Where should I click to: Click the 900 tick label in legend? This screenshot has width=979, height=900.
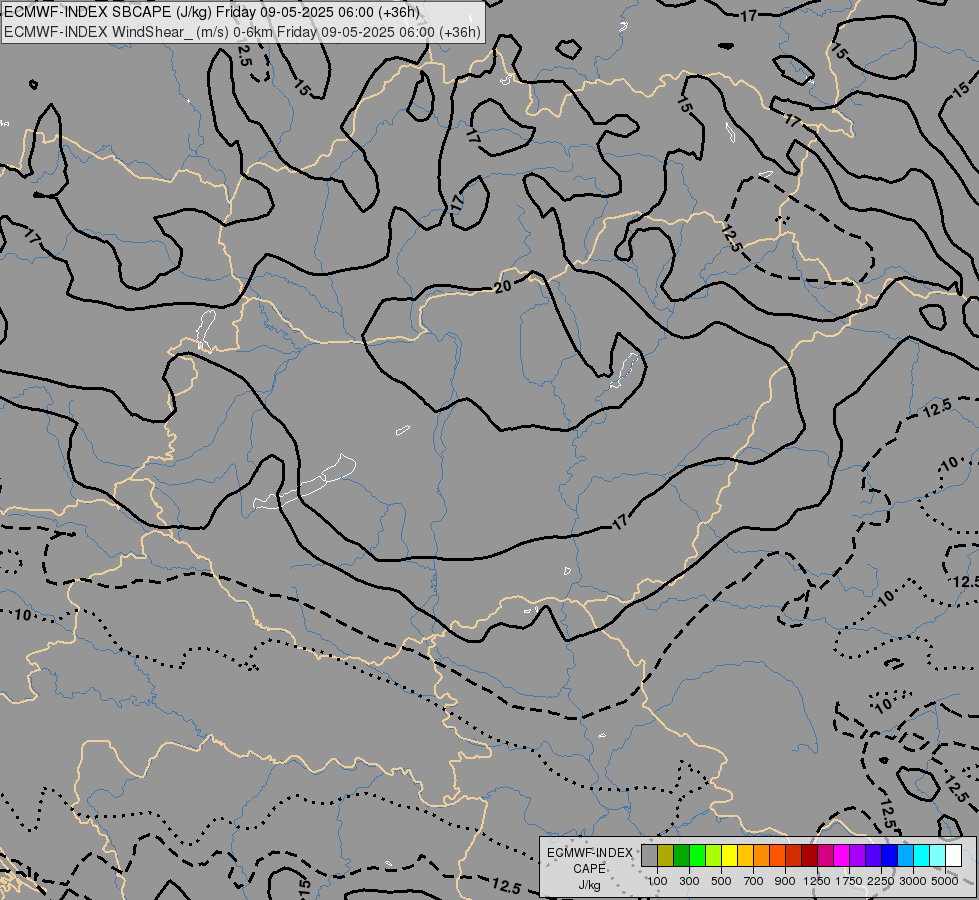coord(785,881)
